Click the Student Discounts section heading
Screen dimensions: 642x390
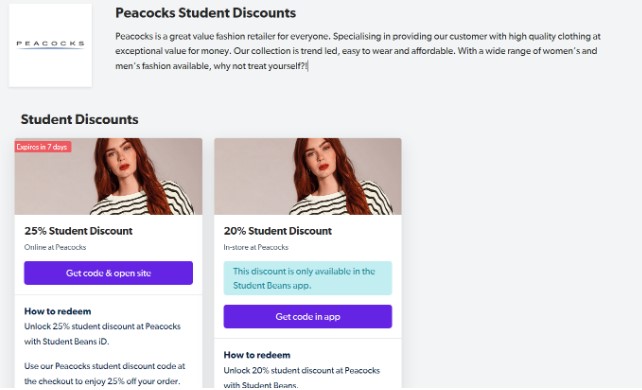pos(79,119)
